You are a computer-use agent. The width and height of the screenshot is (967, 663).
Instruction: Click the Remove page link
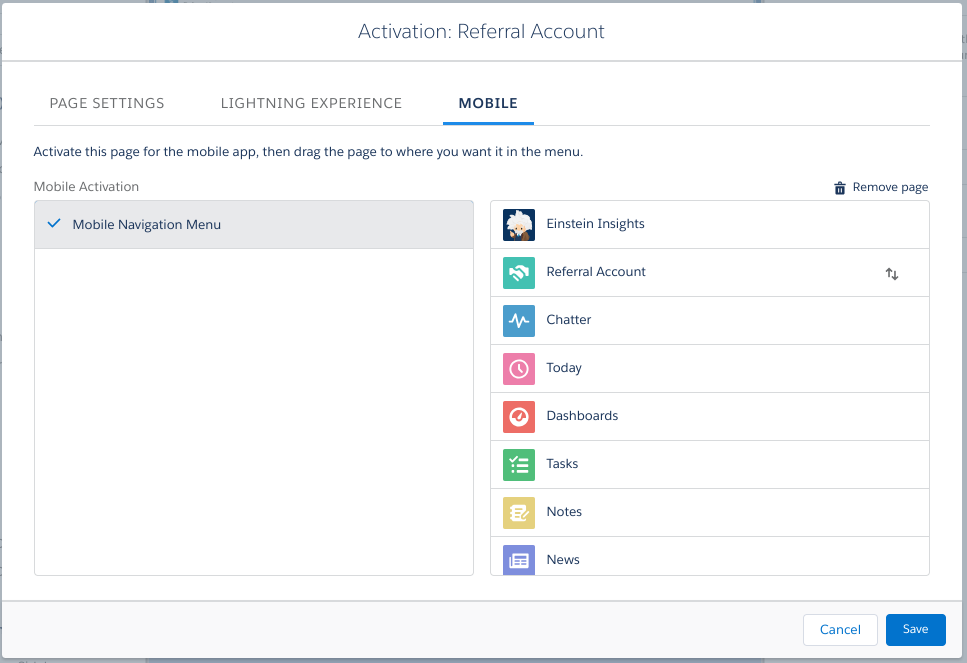pos(890,186)
